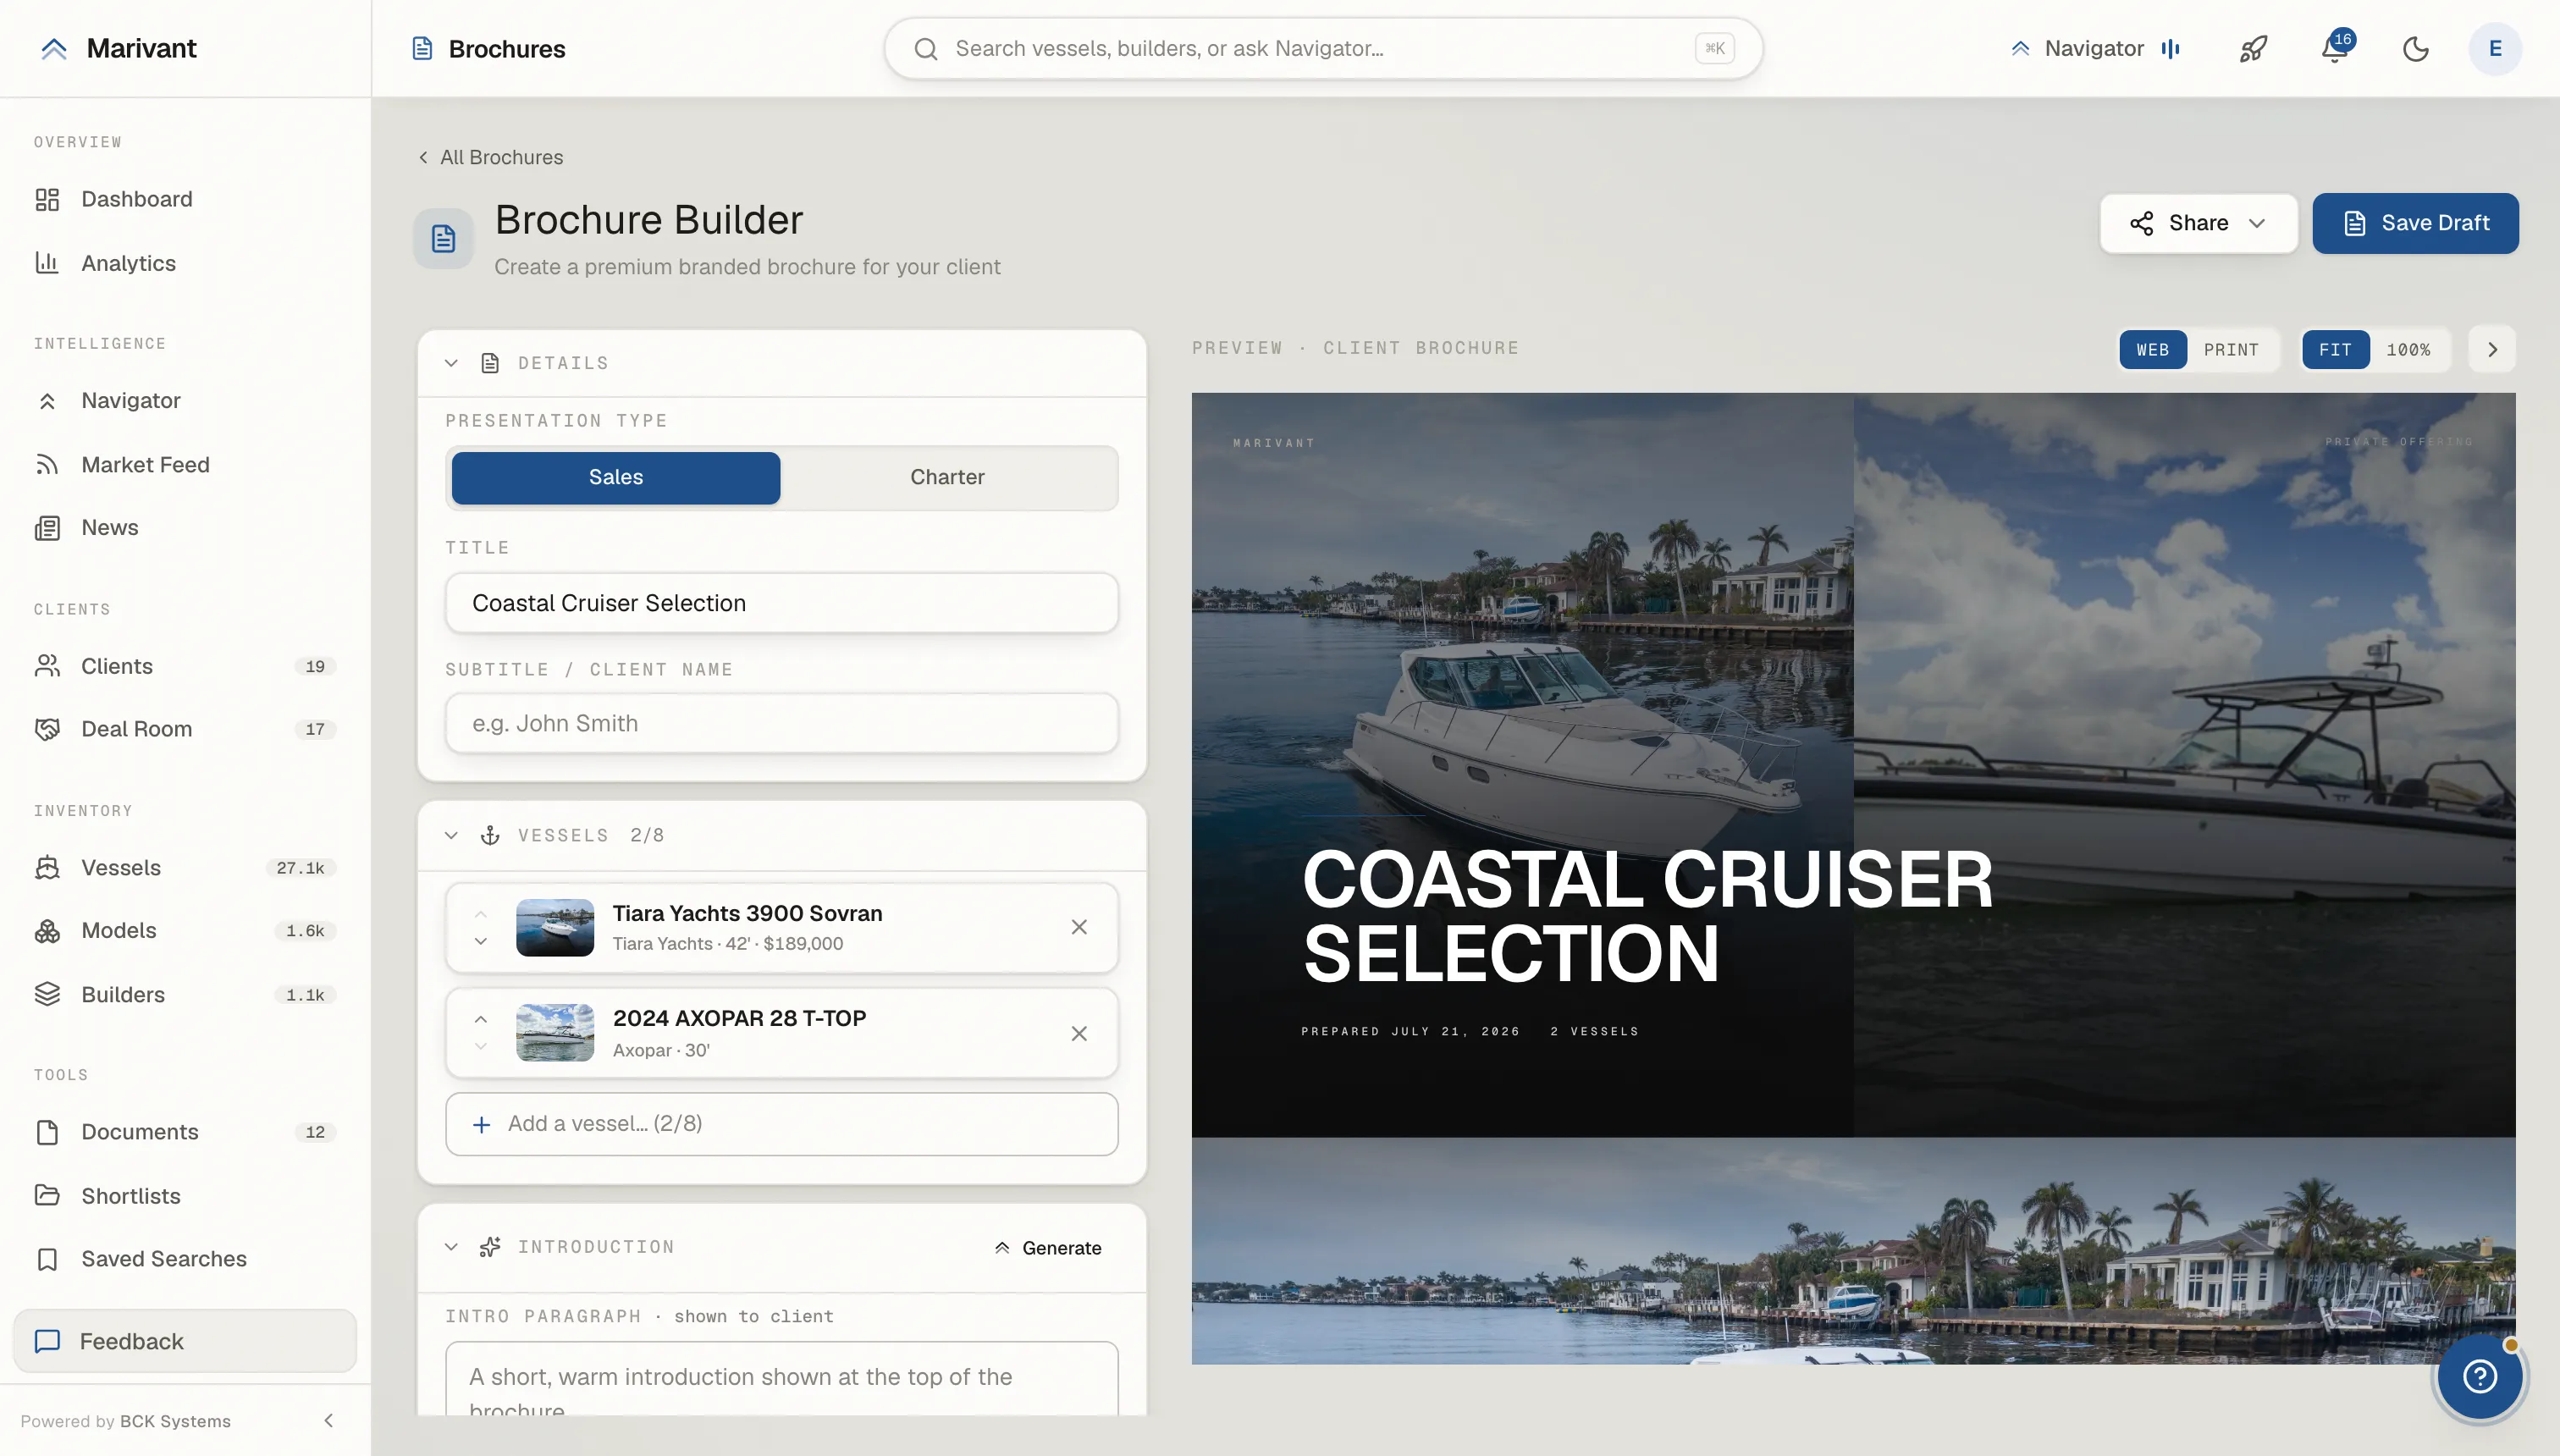
Task: Focus the Subtitle / Client Name field
Action: click(782, 723)
